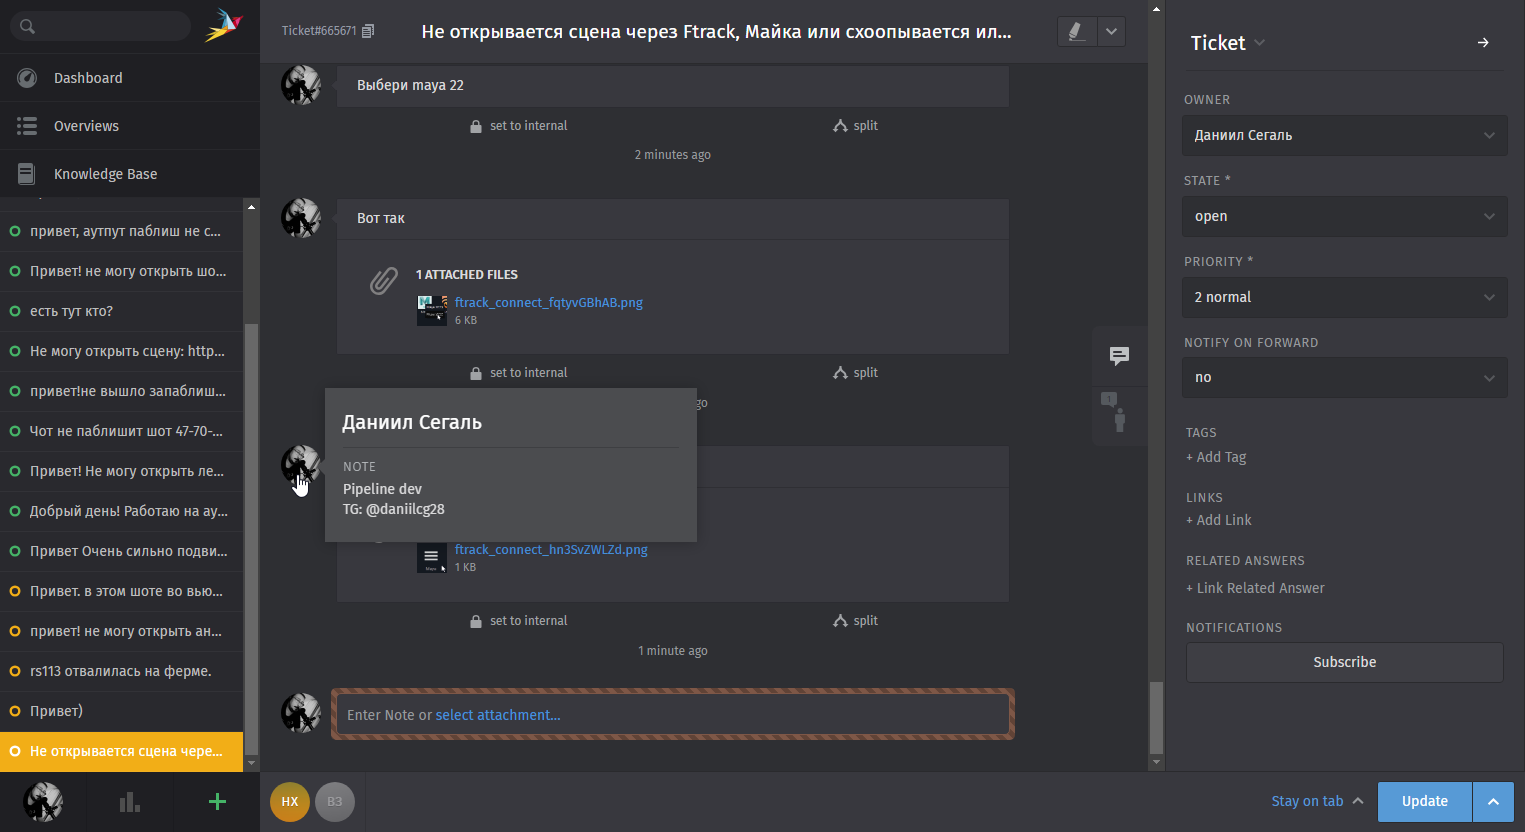Copy ticket number with clipboard icon

tap(368, 31)
